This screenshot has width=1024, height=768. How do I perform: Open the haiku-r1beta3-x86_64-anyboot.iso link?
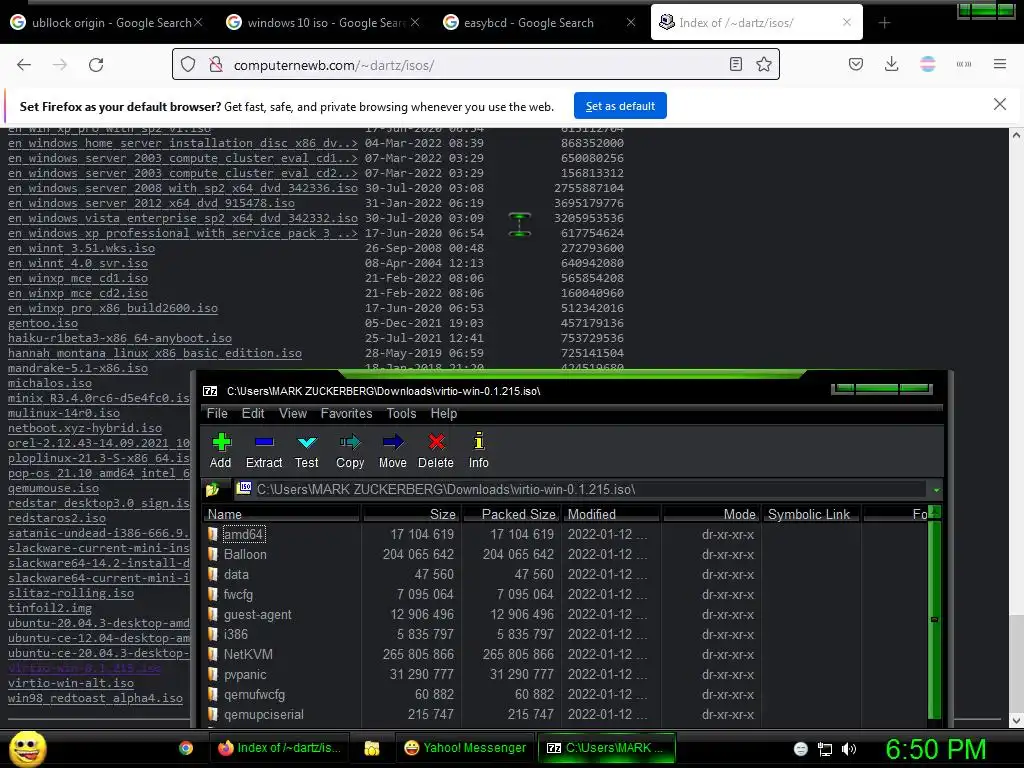(120, 338)
